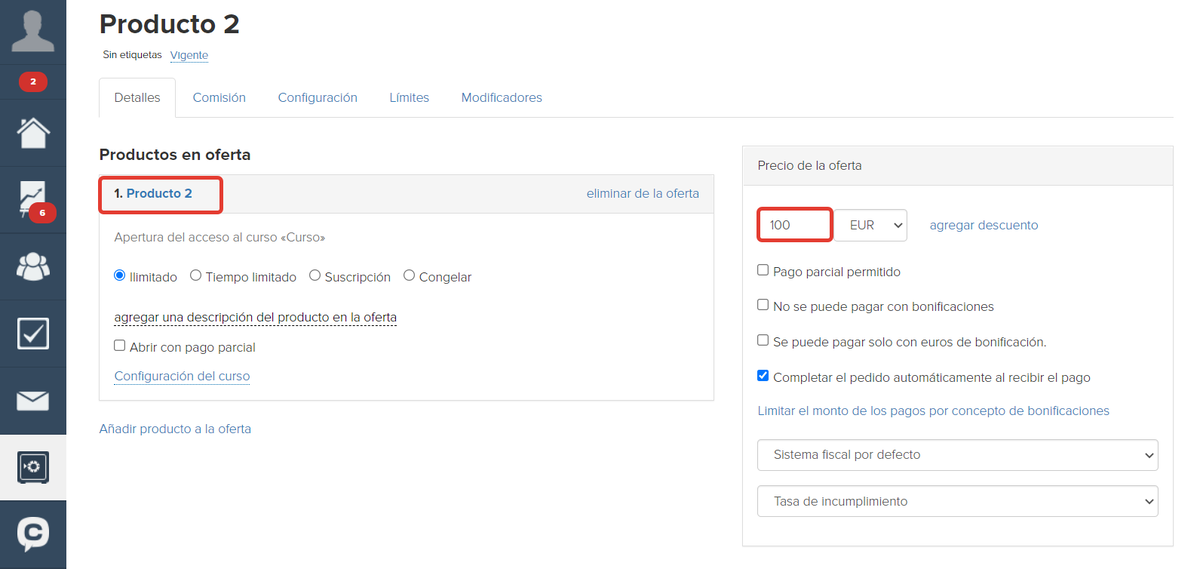1200x569 pixels.
Task: Select the Ilimitado radio option
Action: tap(120, 276)
